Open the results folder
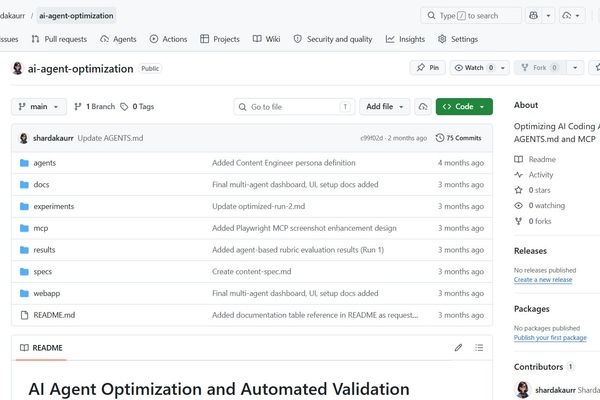 (x=44, y=250)
